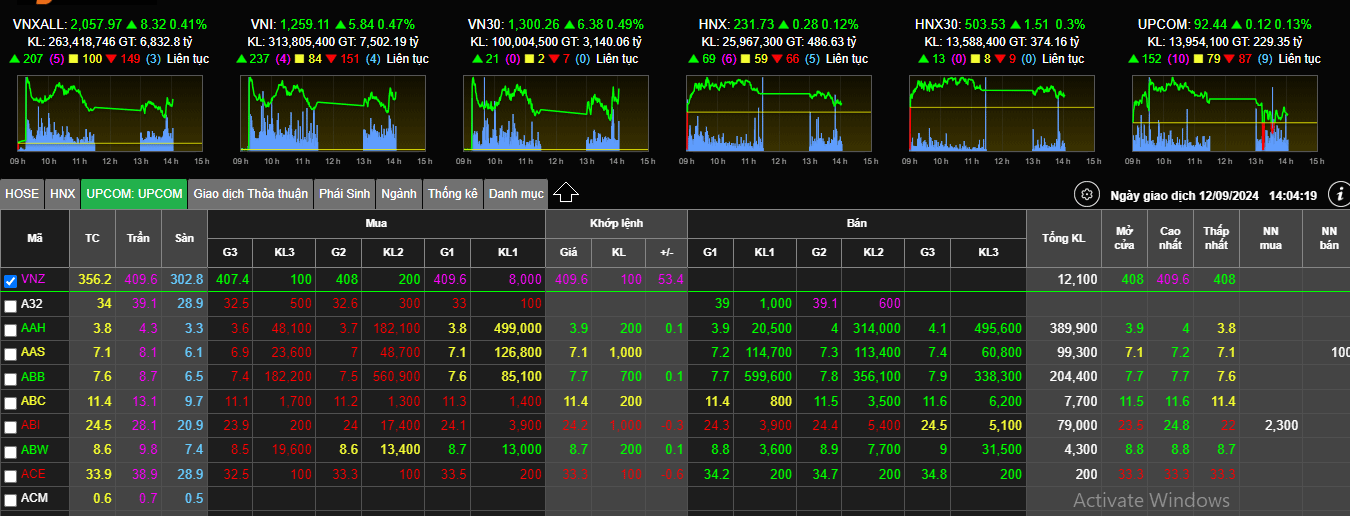Select the ABI row checkbox

tap(11, 426)
